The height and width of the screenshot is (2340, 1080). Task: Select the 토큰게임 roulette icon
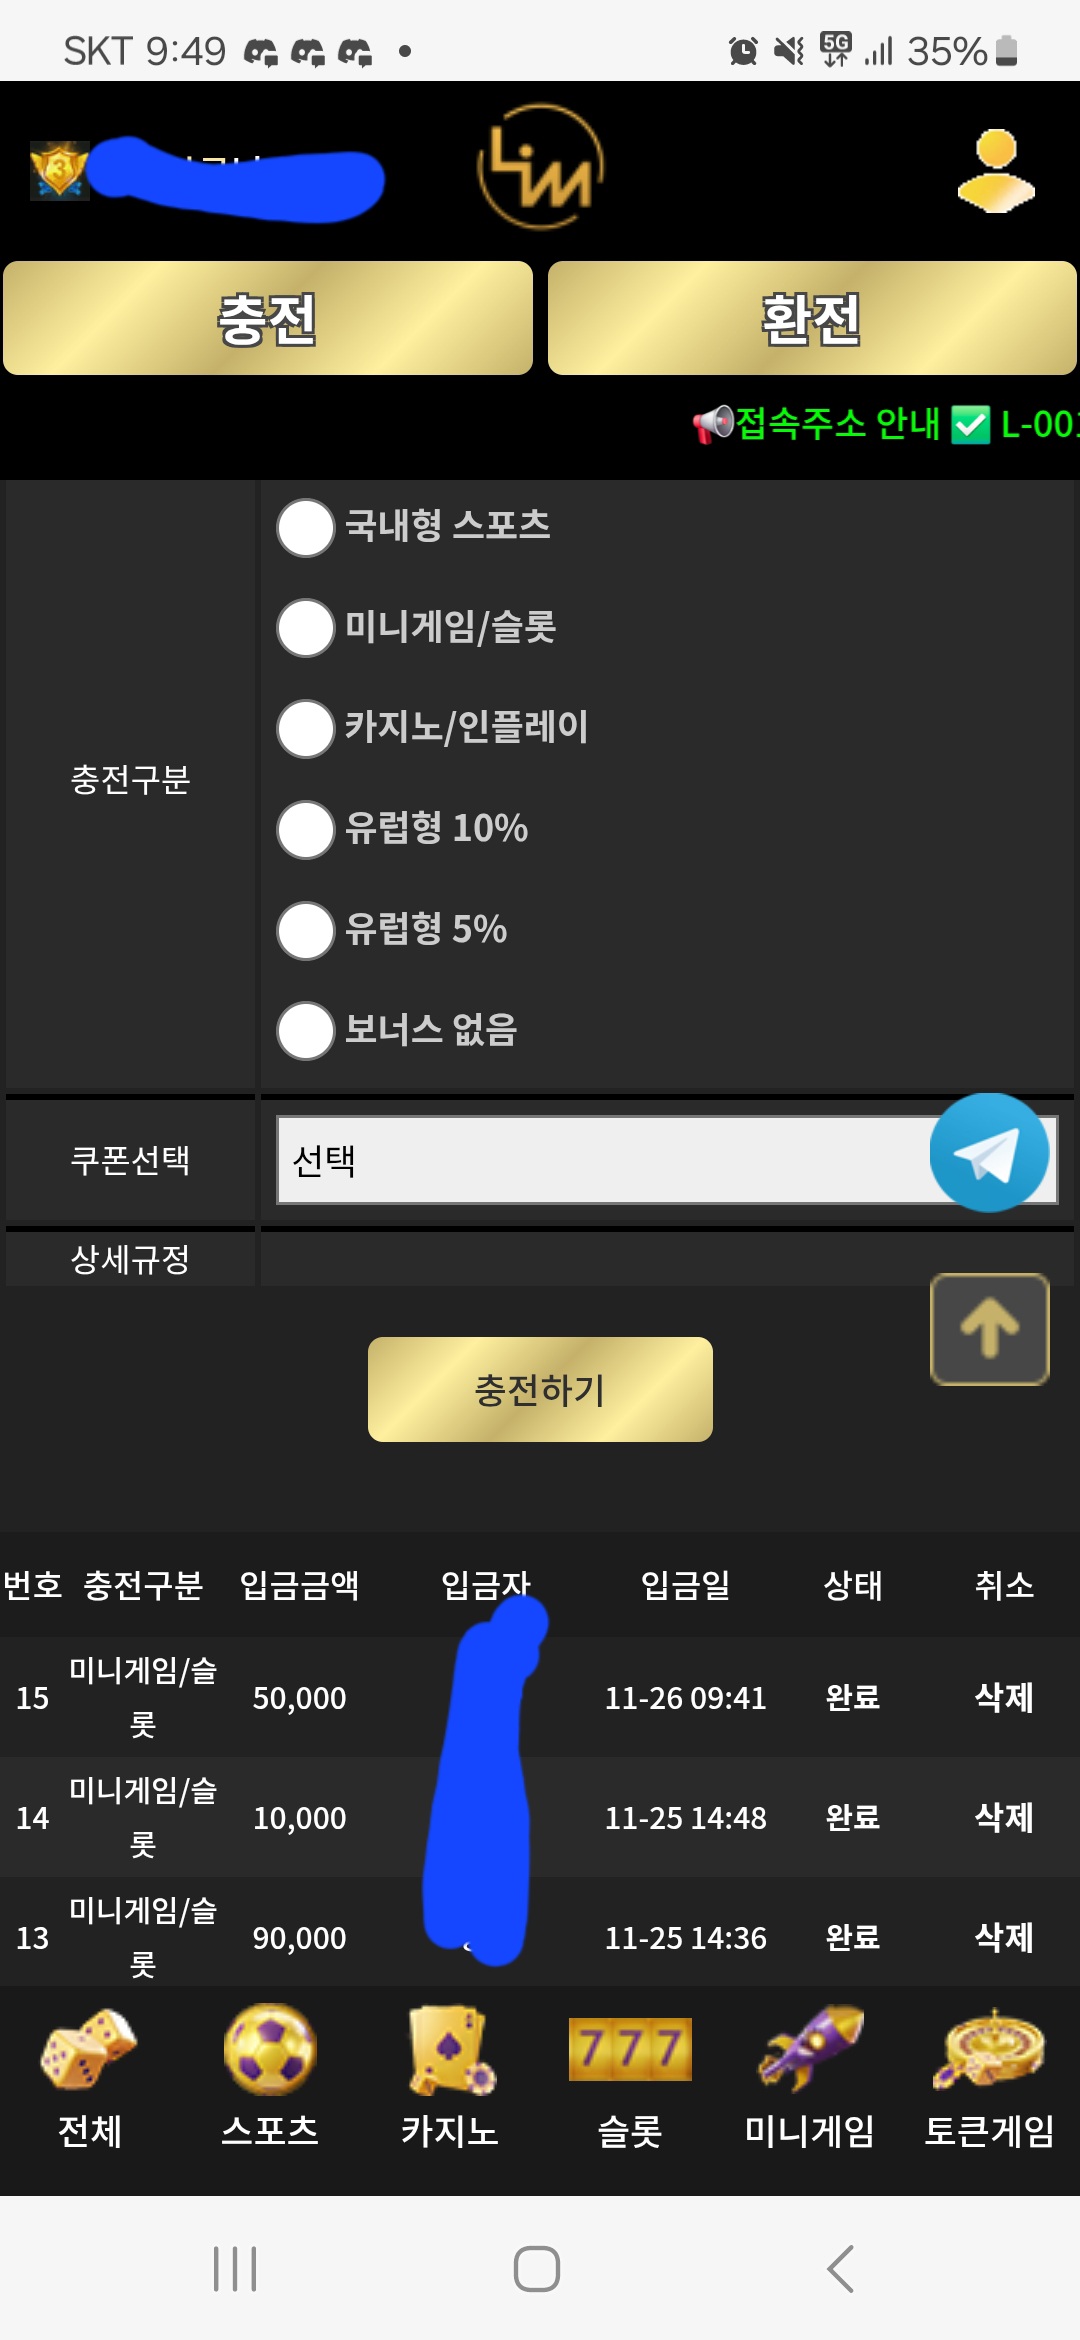(990, 2050)
